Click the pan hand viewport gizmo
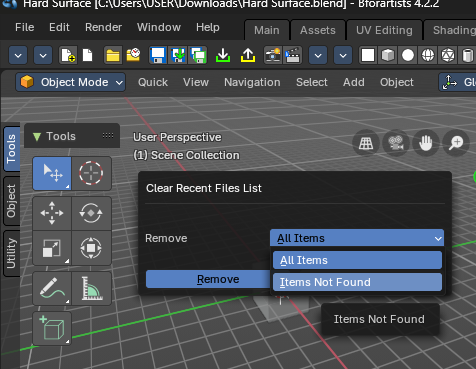This screenshot has height=369, width=476. [426, 143]
